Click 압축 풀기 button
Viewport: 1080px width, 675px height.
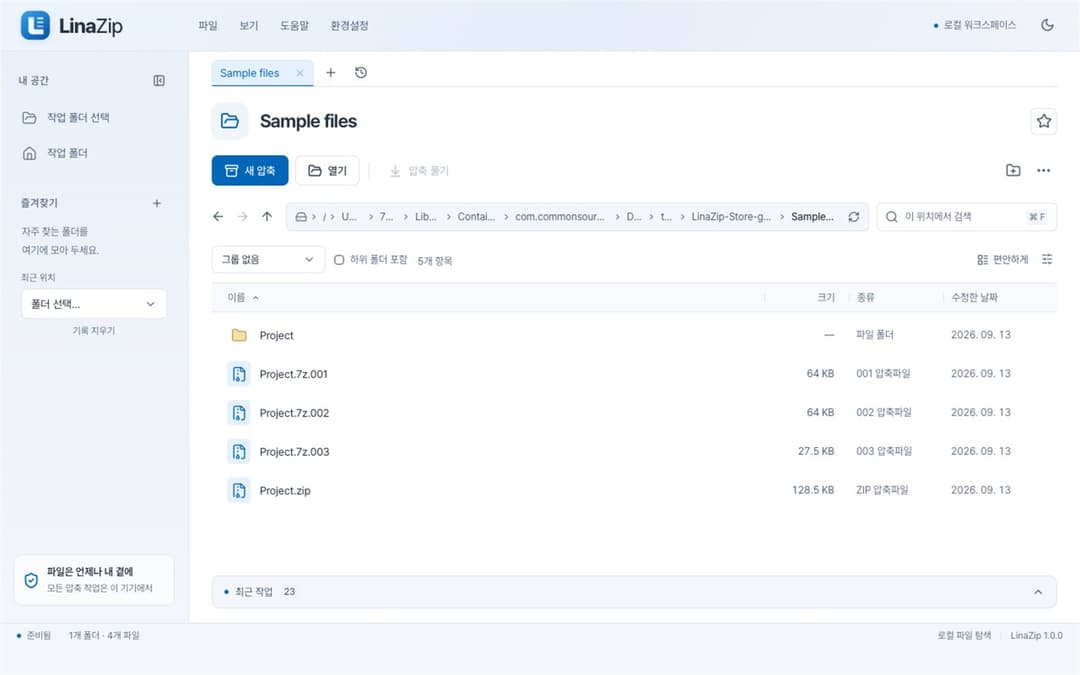[419, 170]
